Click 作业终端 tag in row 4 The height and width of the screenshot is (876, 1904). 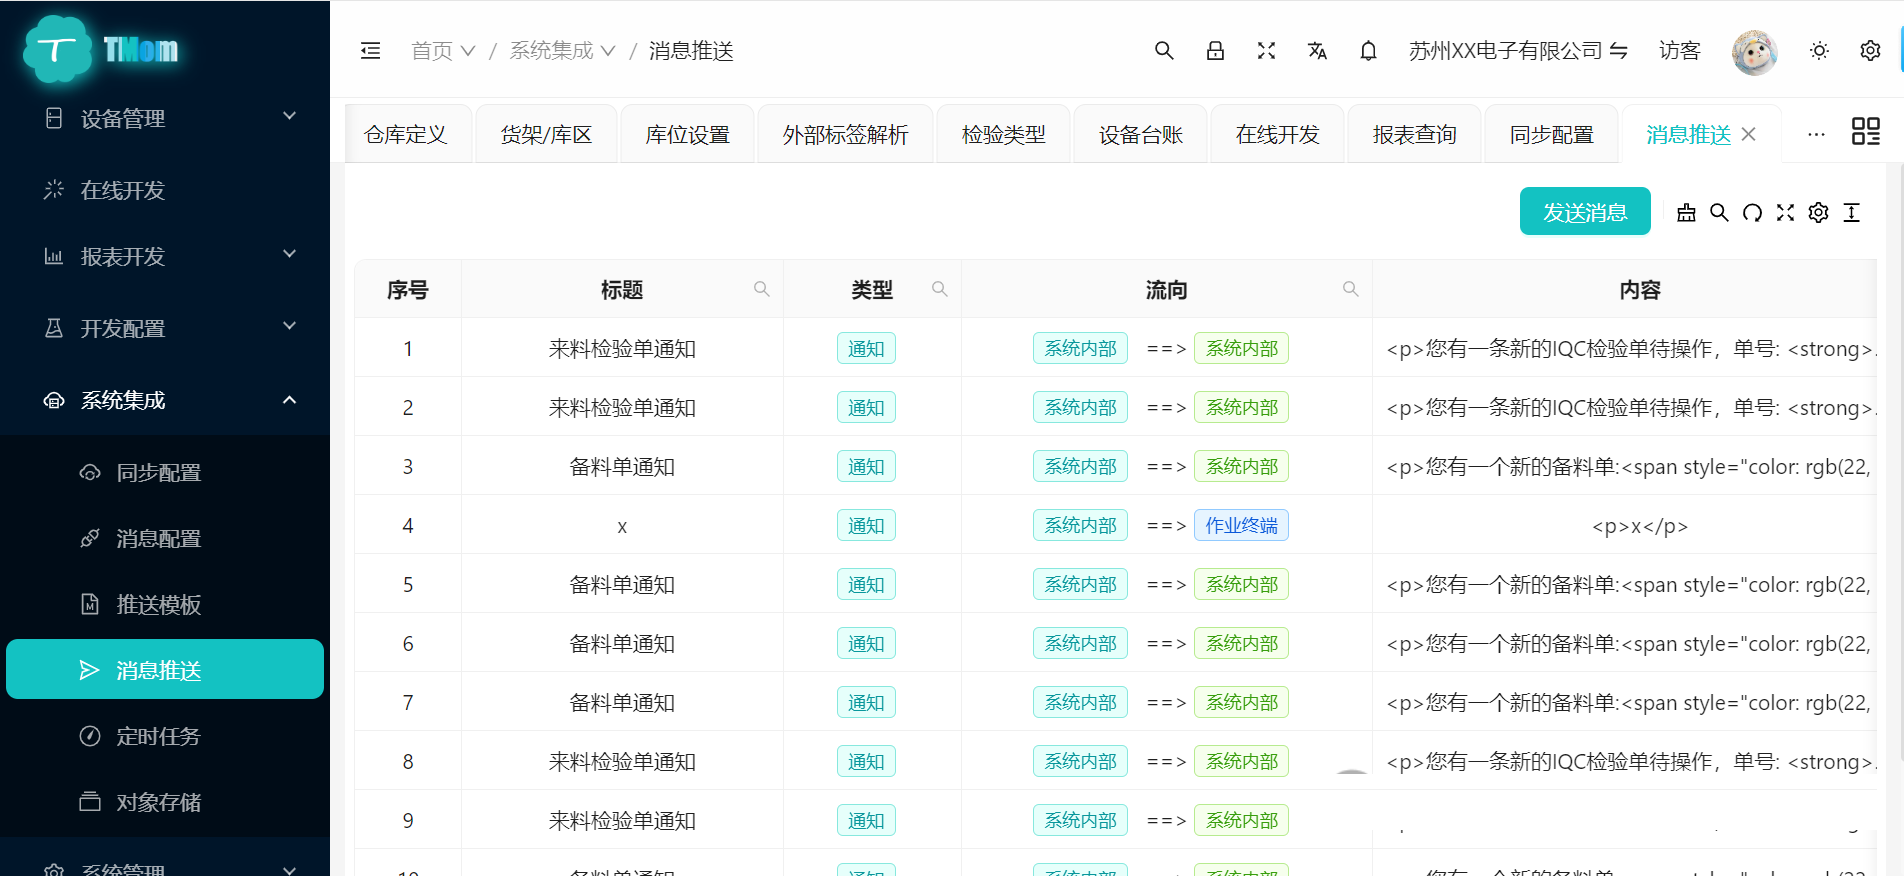[1240, 526]
